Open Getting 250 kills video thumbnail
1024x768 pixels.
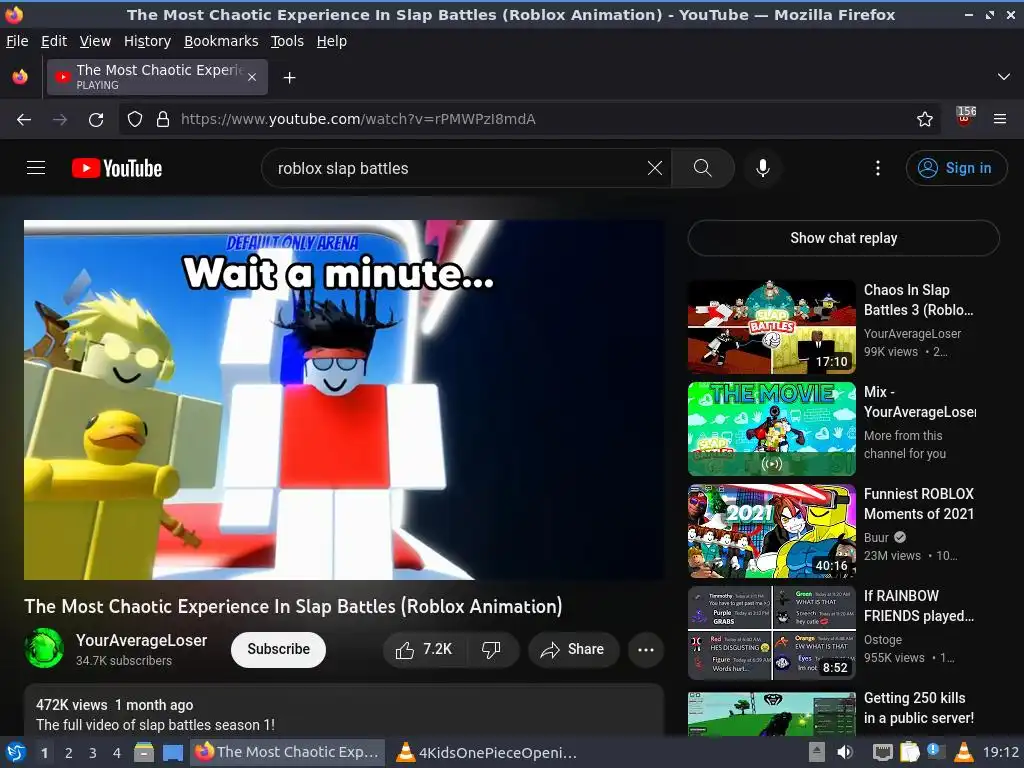(771, 714)
